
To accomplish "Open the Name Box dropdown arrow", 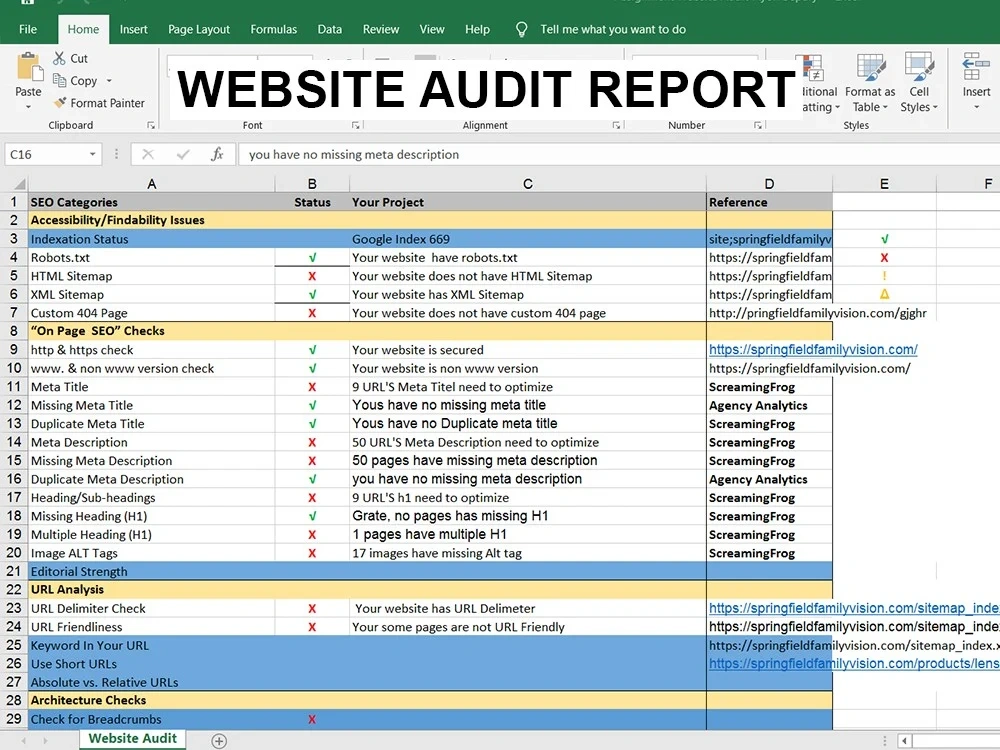I will (92, 154).
